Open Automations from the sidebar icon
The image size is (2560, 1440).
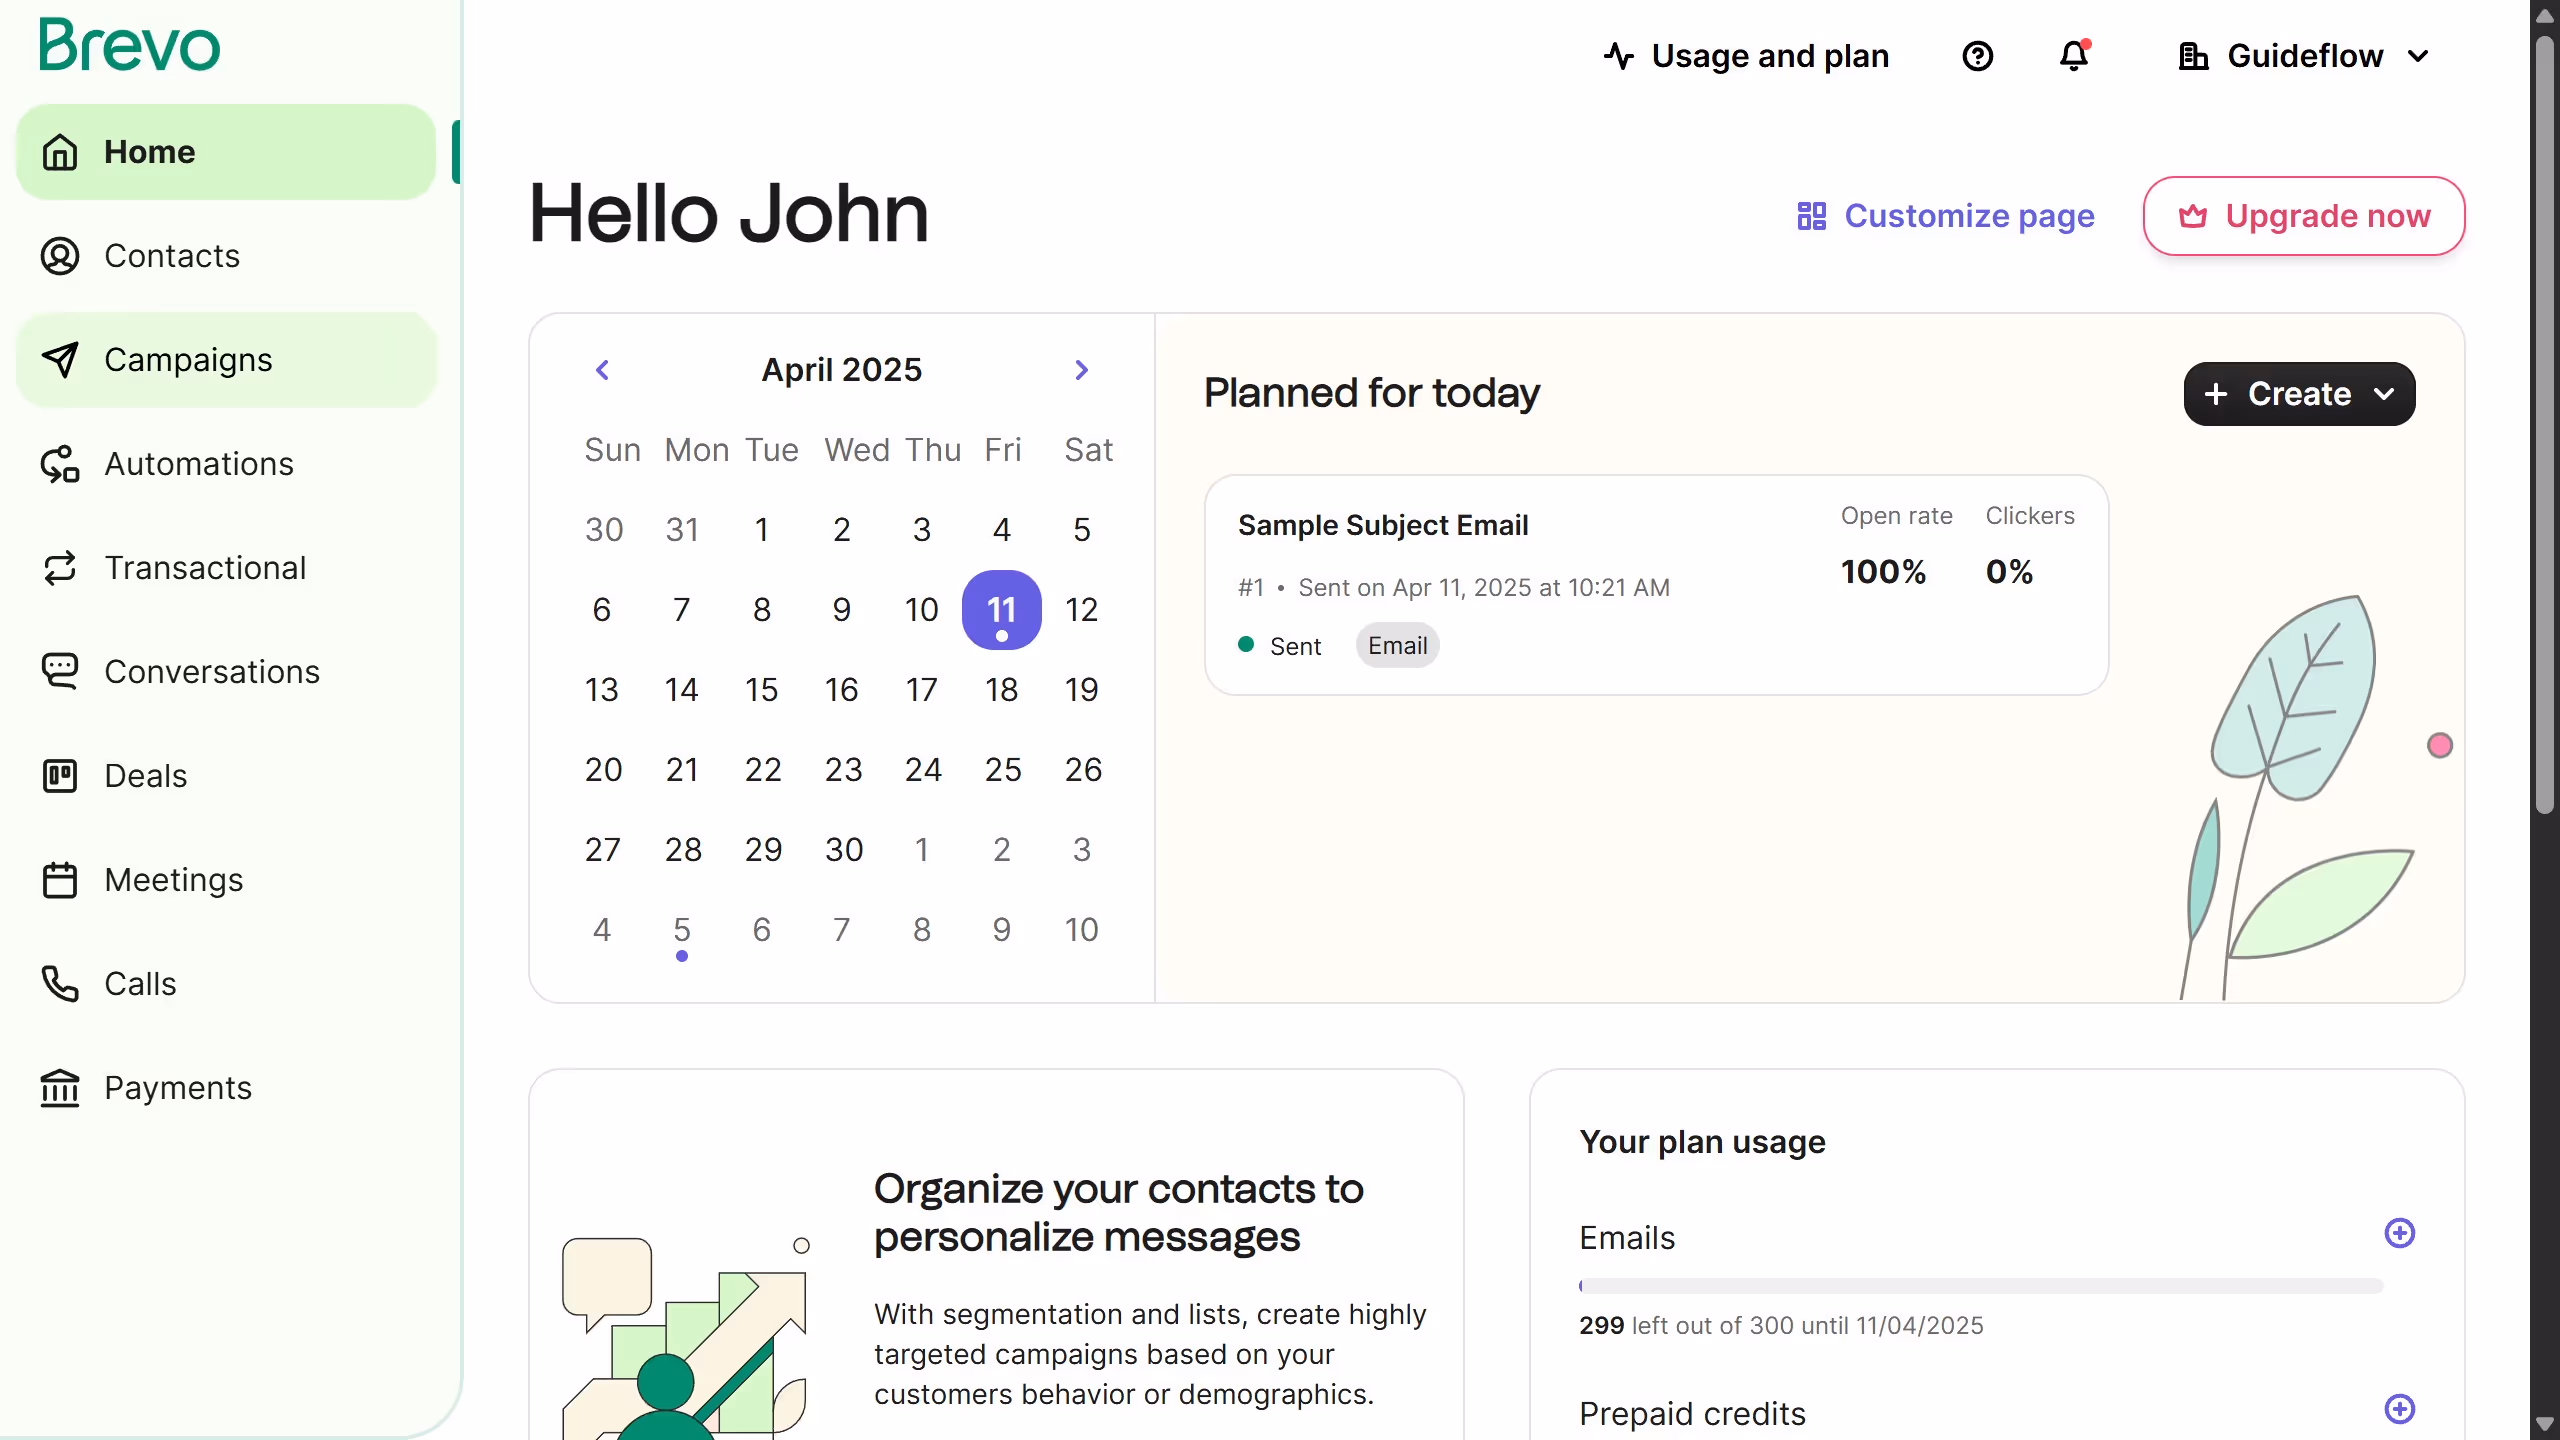(x=60, y=464)
